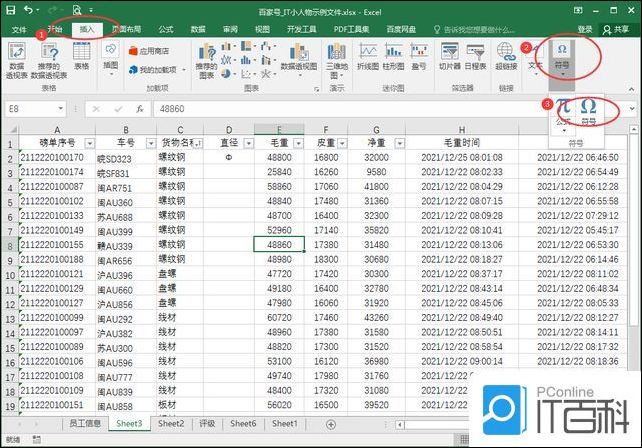Screen dimensions: 642x448
Task: Select the Sheet2 sheet tab
Action: click(x=171, y=423)
